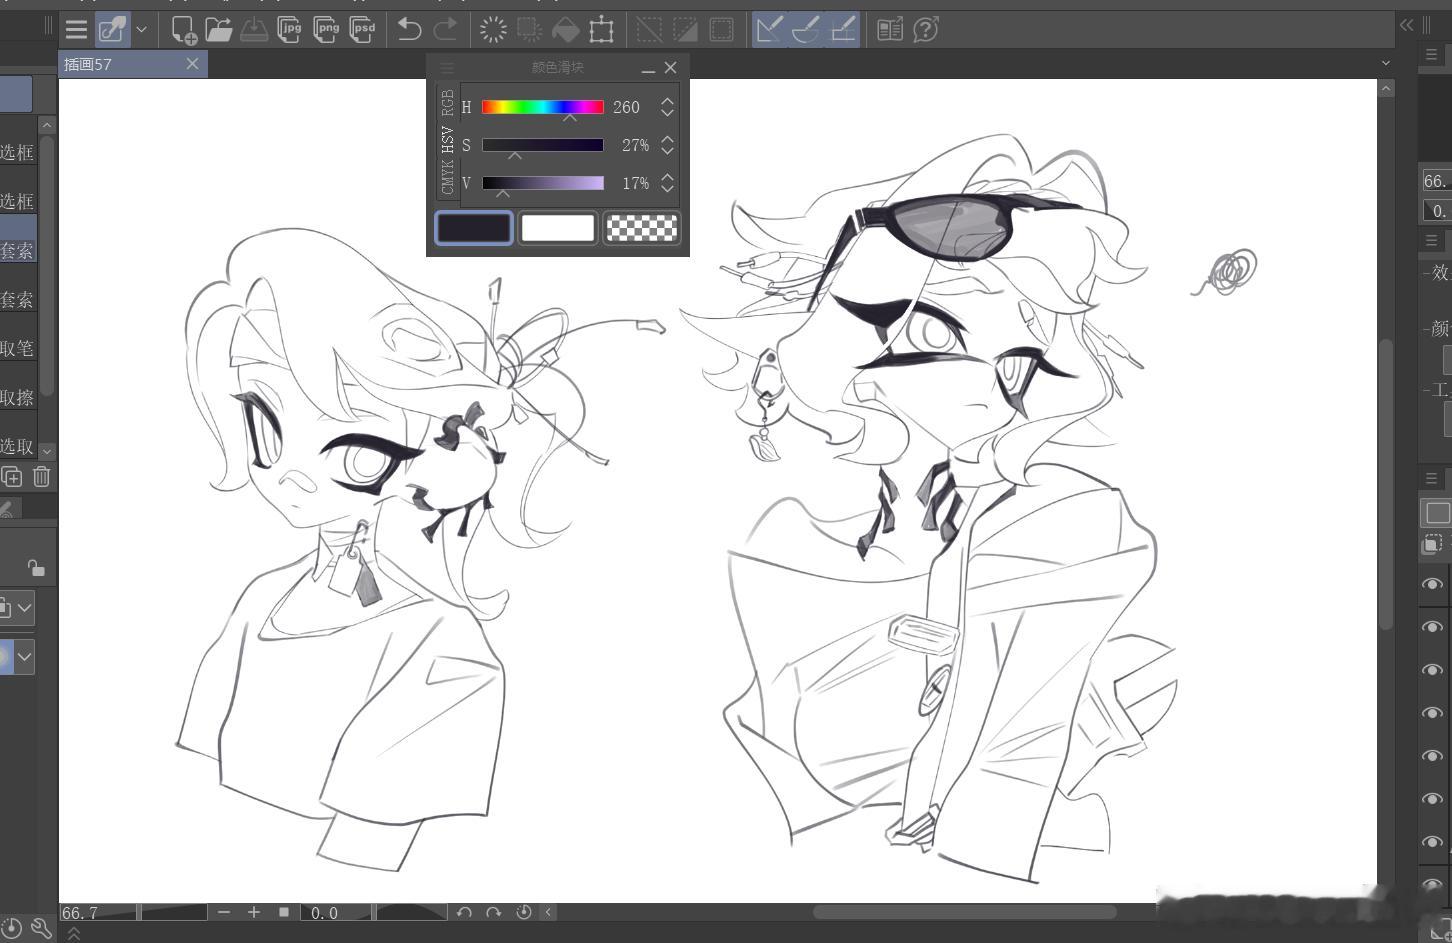Image resolution: width=1452 pixels, height=943 pixels.
Task: Export the canvas as PNG
Action: coord(326,30)
